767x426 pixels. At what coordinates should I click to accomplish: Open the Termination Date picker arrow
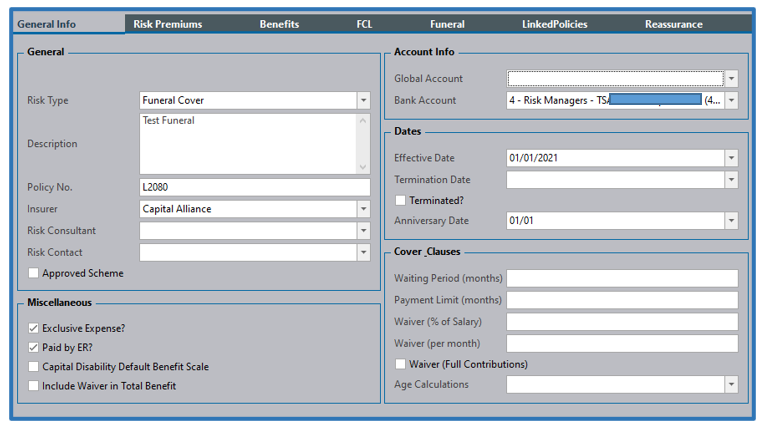(x=731, y=179)
